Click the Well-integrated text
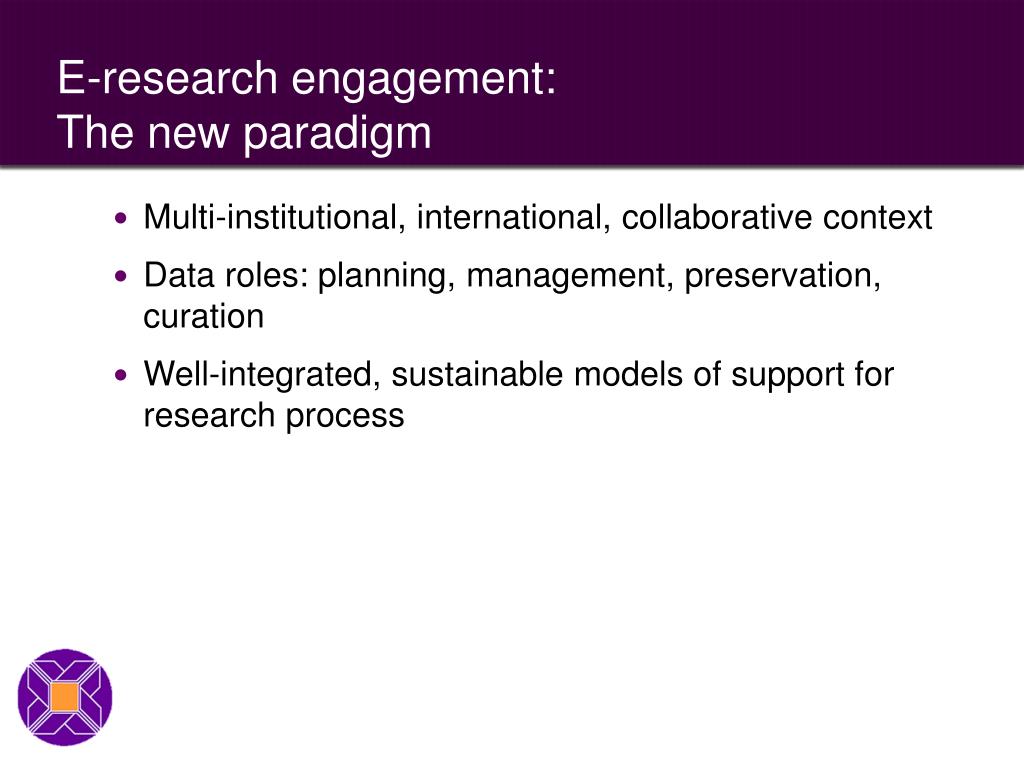 262,376
